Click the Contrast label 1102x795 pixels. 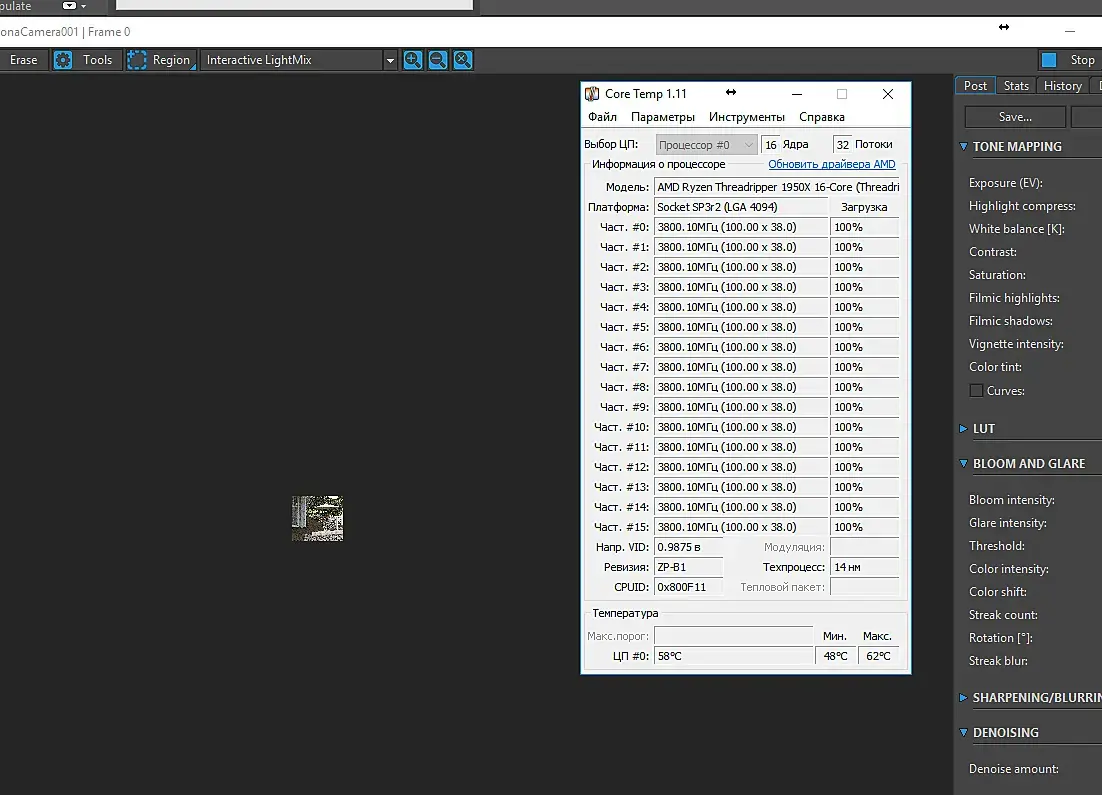pos(992,252)
